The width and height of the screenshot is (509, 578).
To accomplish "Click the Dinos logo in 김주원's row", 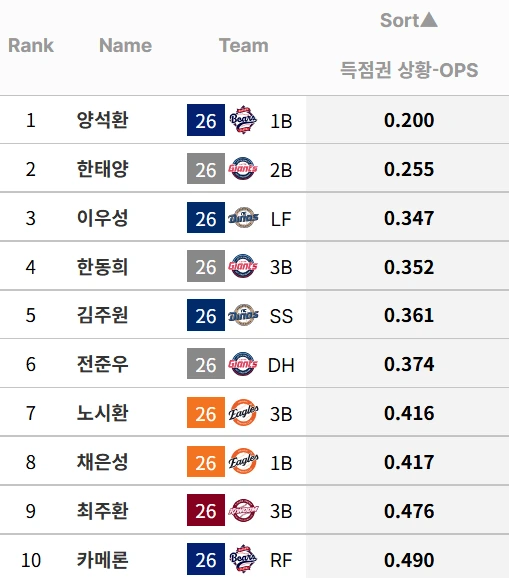I will coord(243,315).
